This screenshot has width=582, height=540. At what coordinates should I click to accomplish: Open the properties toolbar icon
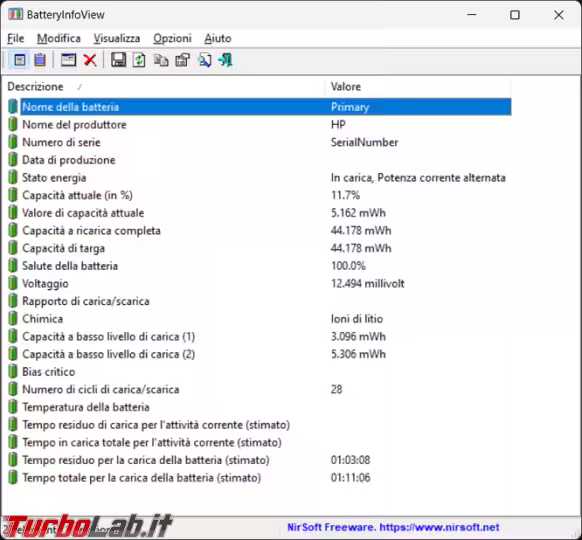pyautogui.click(x=182, y=60)
